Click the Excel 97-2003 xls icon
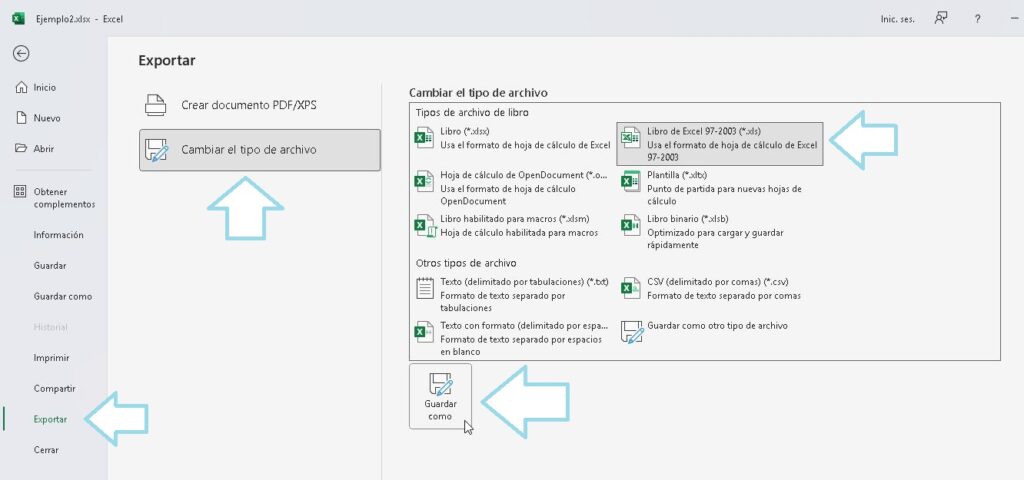Image resolution: width=1024 pixels, height=480 pixels. (630, 138)
